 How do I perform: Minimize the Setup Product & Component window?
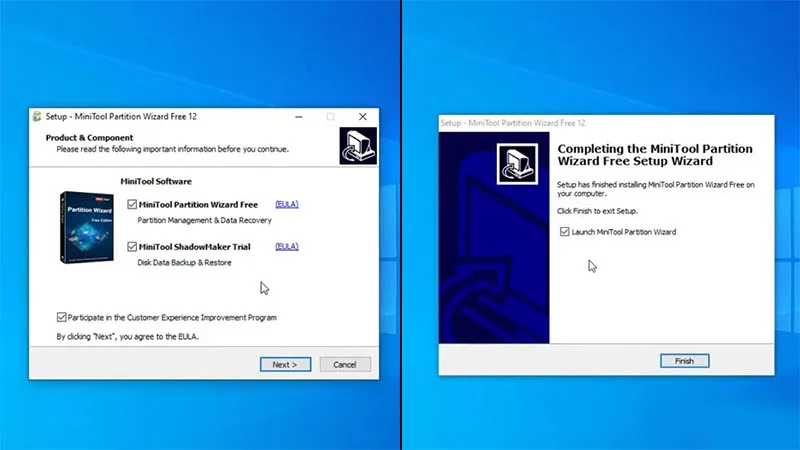(299, 117)
